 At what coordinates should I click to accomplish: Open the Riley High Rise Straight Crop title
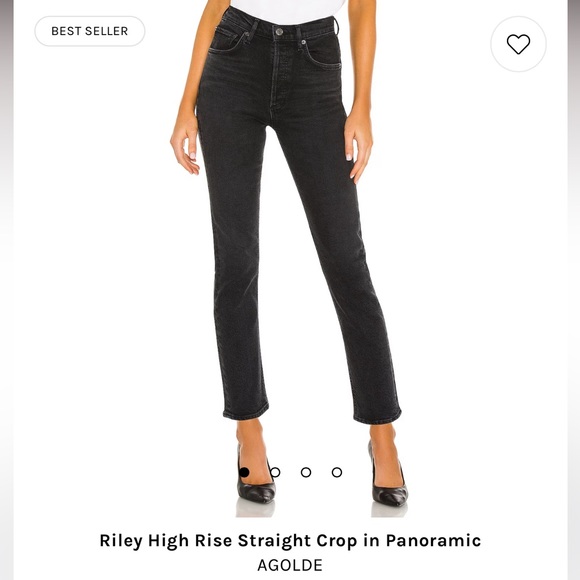click(x=290, y=540)
